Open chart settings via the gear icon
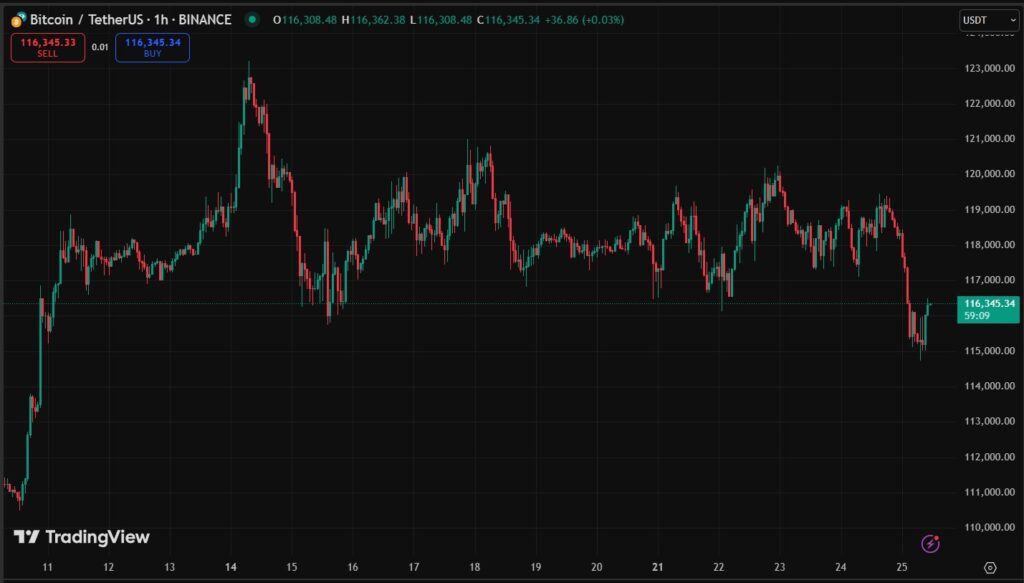The image size is (1024, 583). click(x=990, y=568)
